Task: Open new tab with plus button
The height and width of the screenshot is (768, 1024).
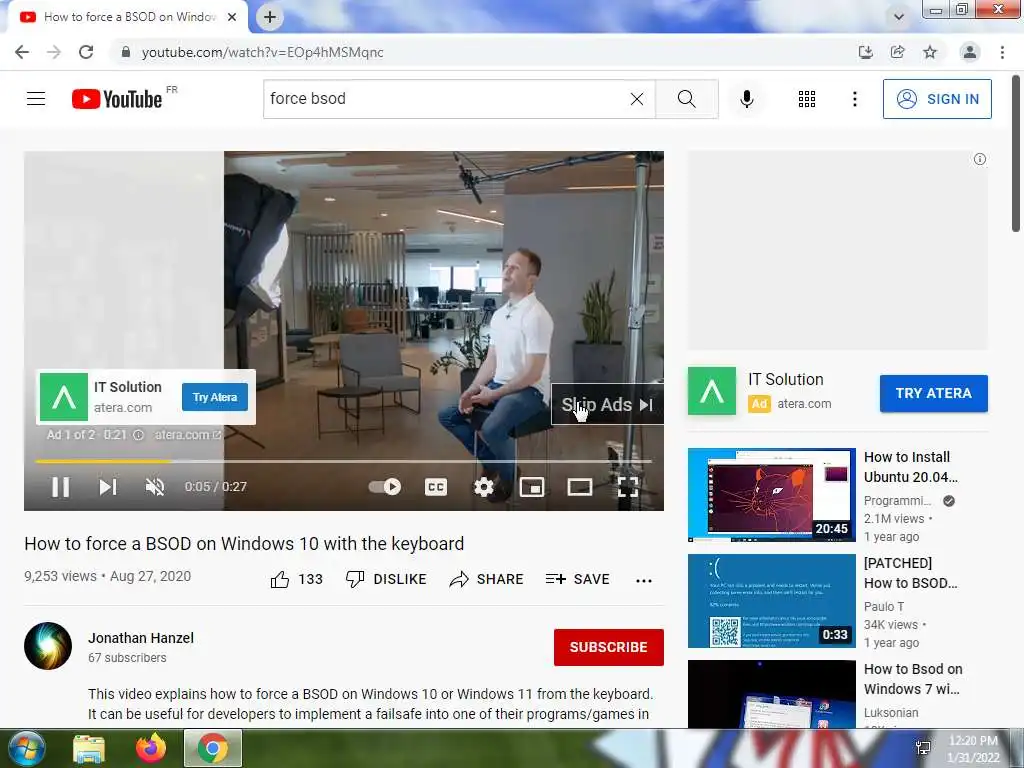Action: pyautogui.click(x=270, y=18)
